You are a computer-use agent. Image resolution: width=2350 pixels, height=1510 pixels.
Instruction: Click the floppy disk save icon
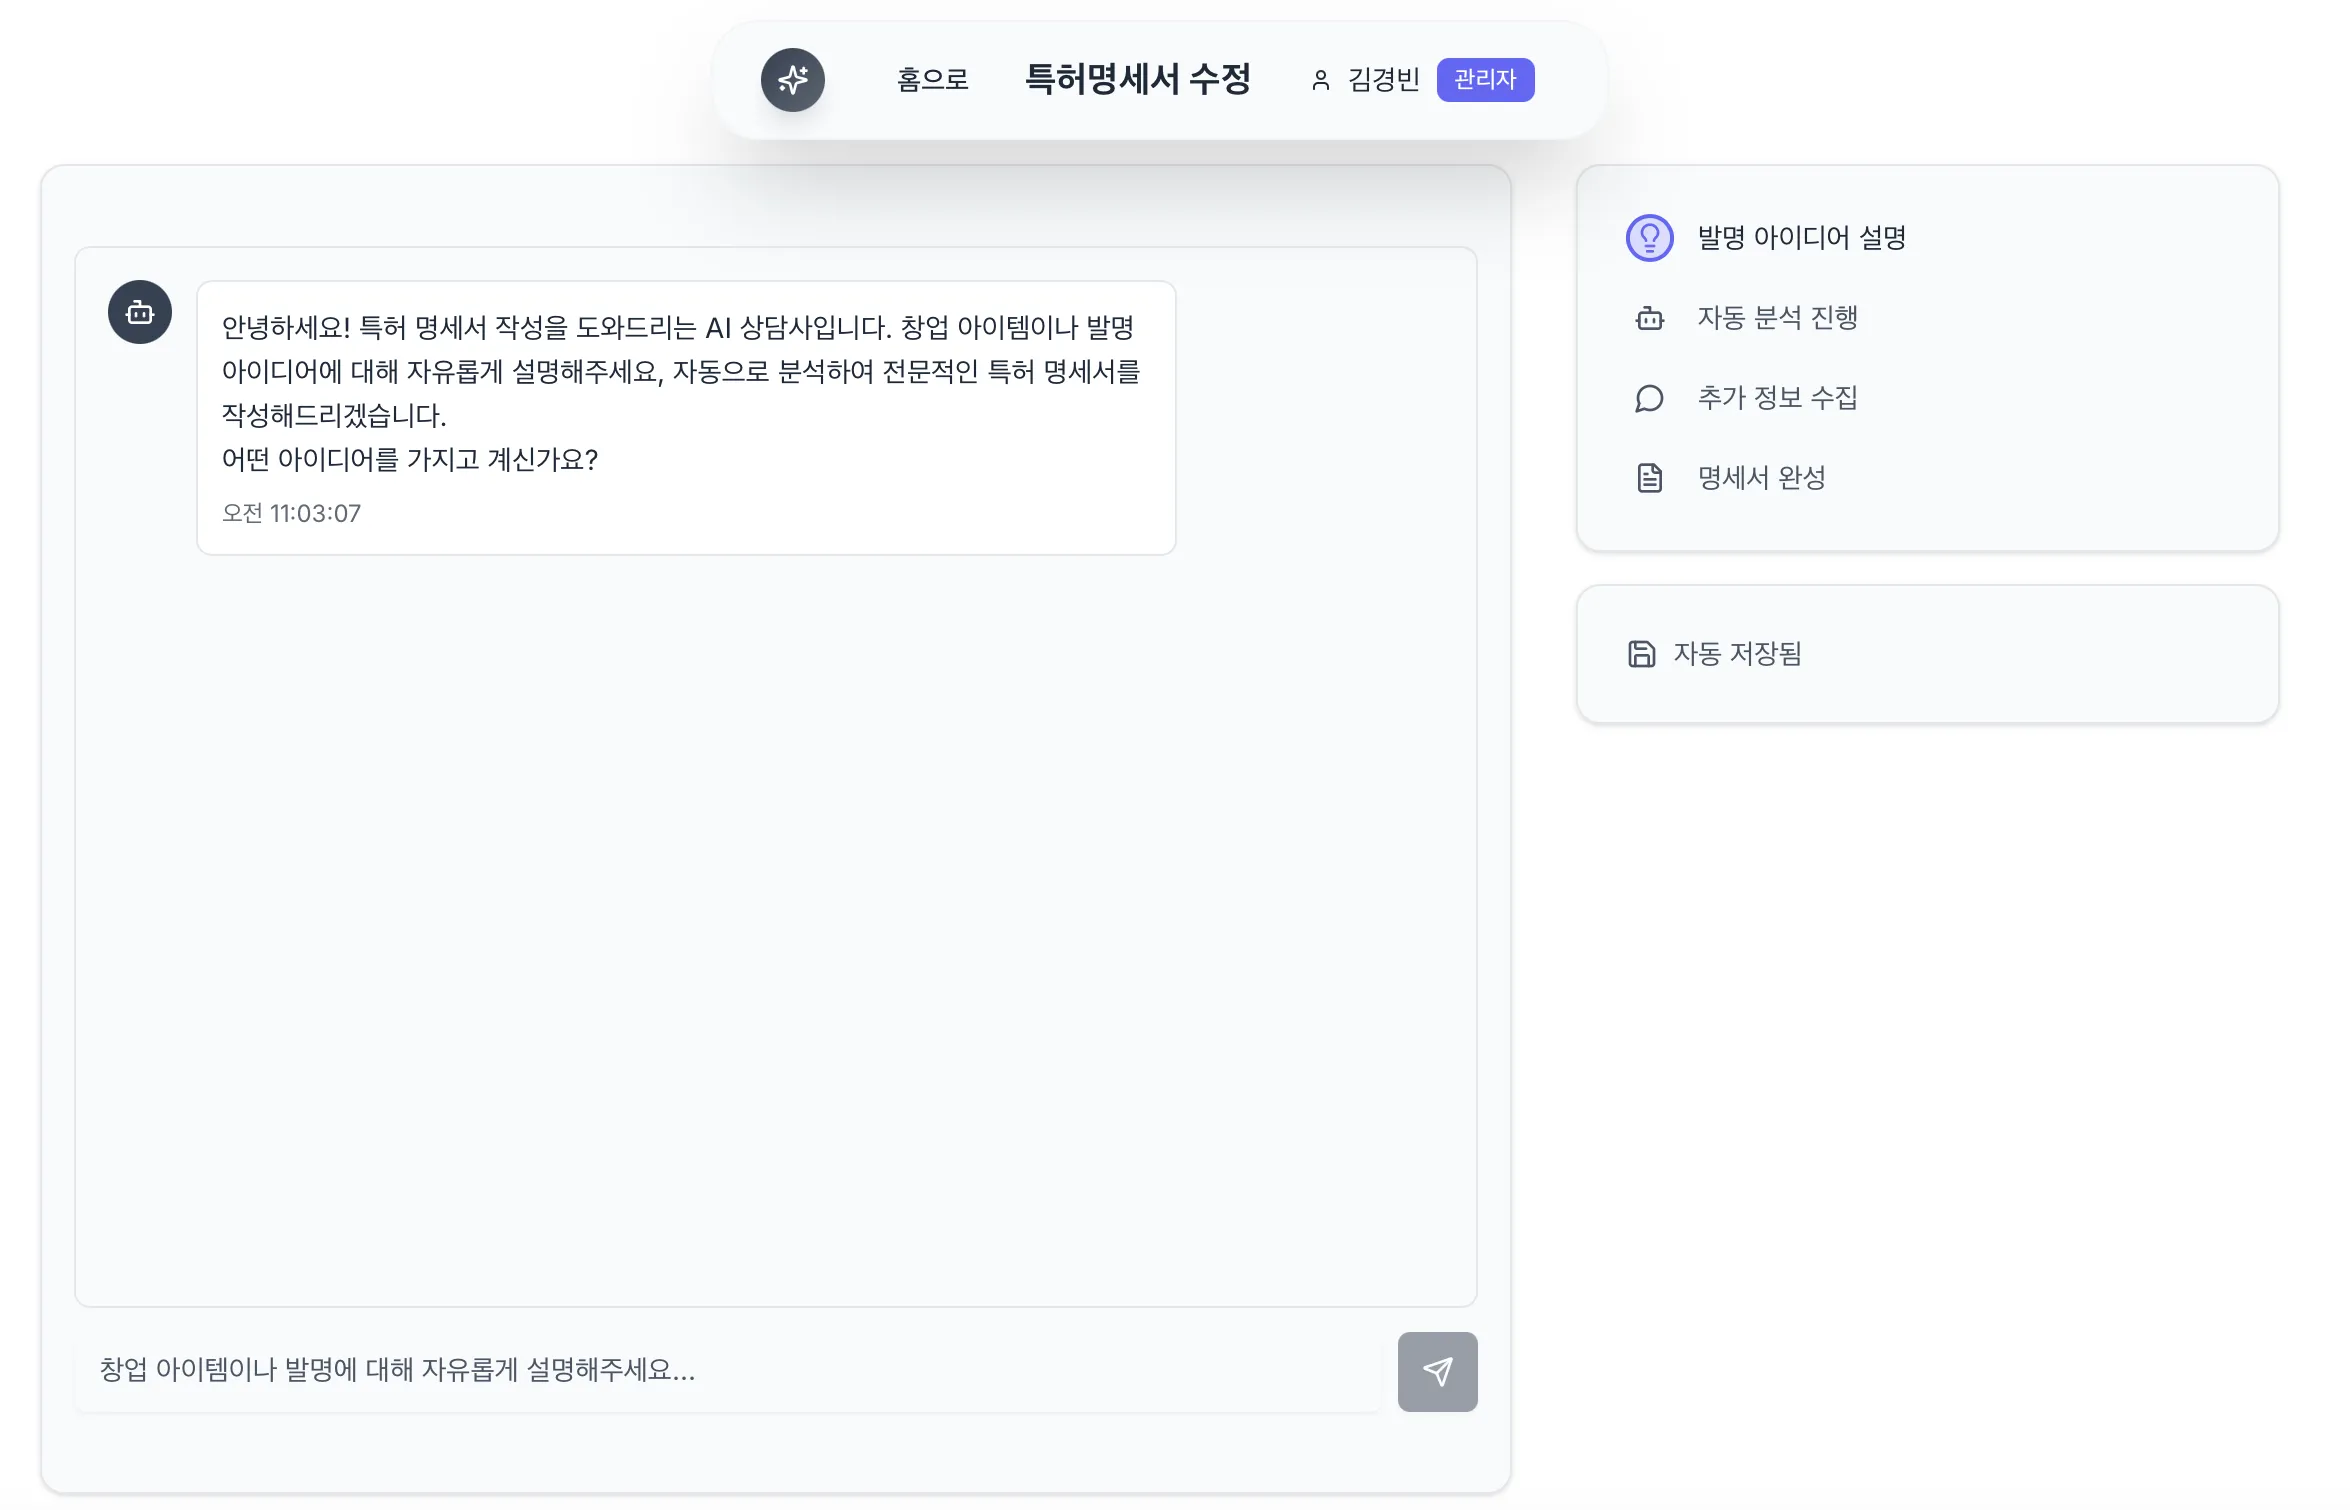click(x=1641, y=654)
